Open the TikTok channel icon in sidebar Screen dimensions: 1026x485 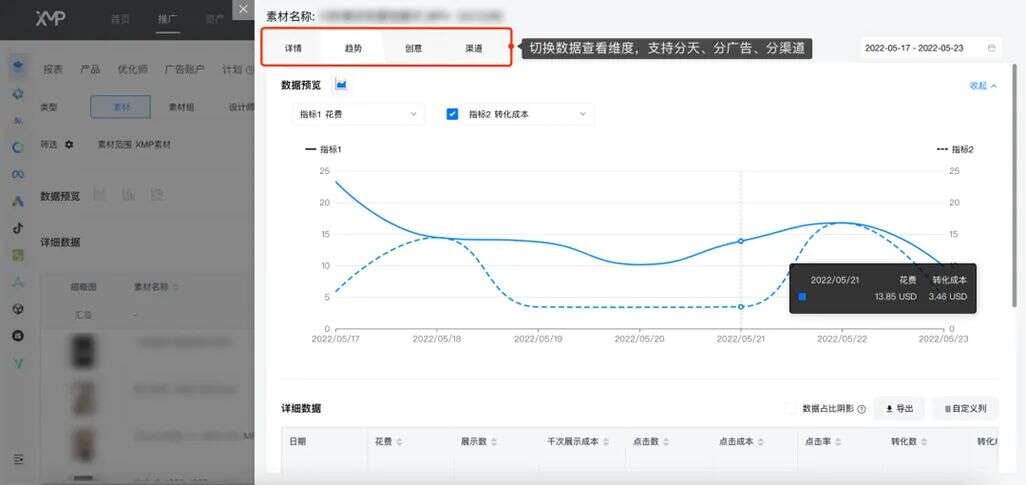18,228
